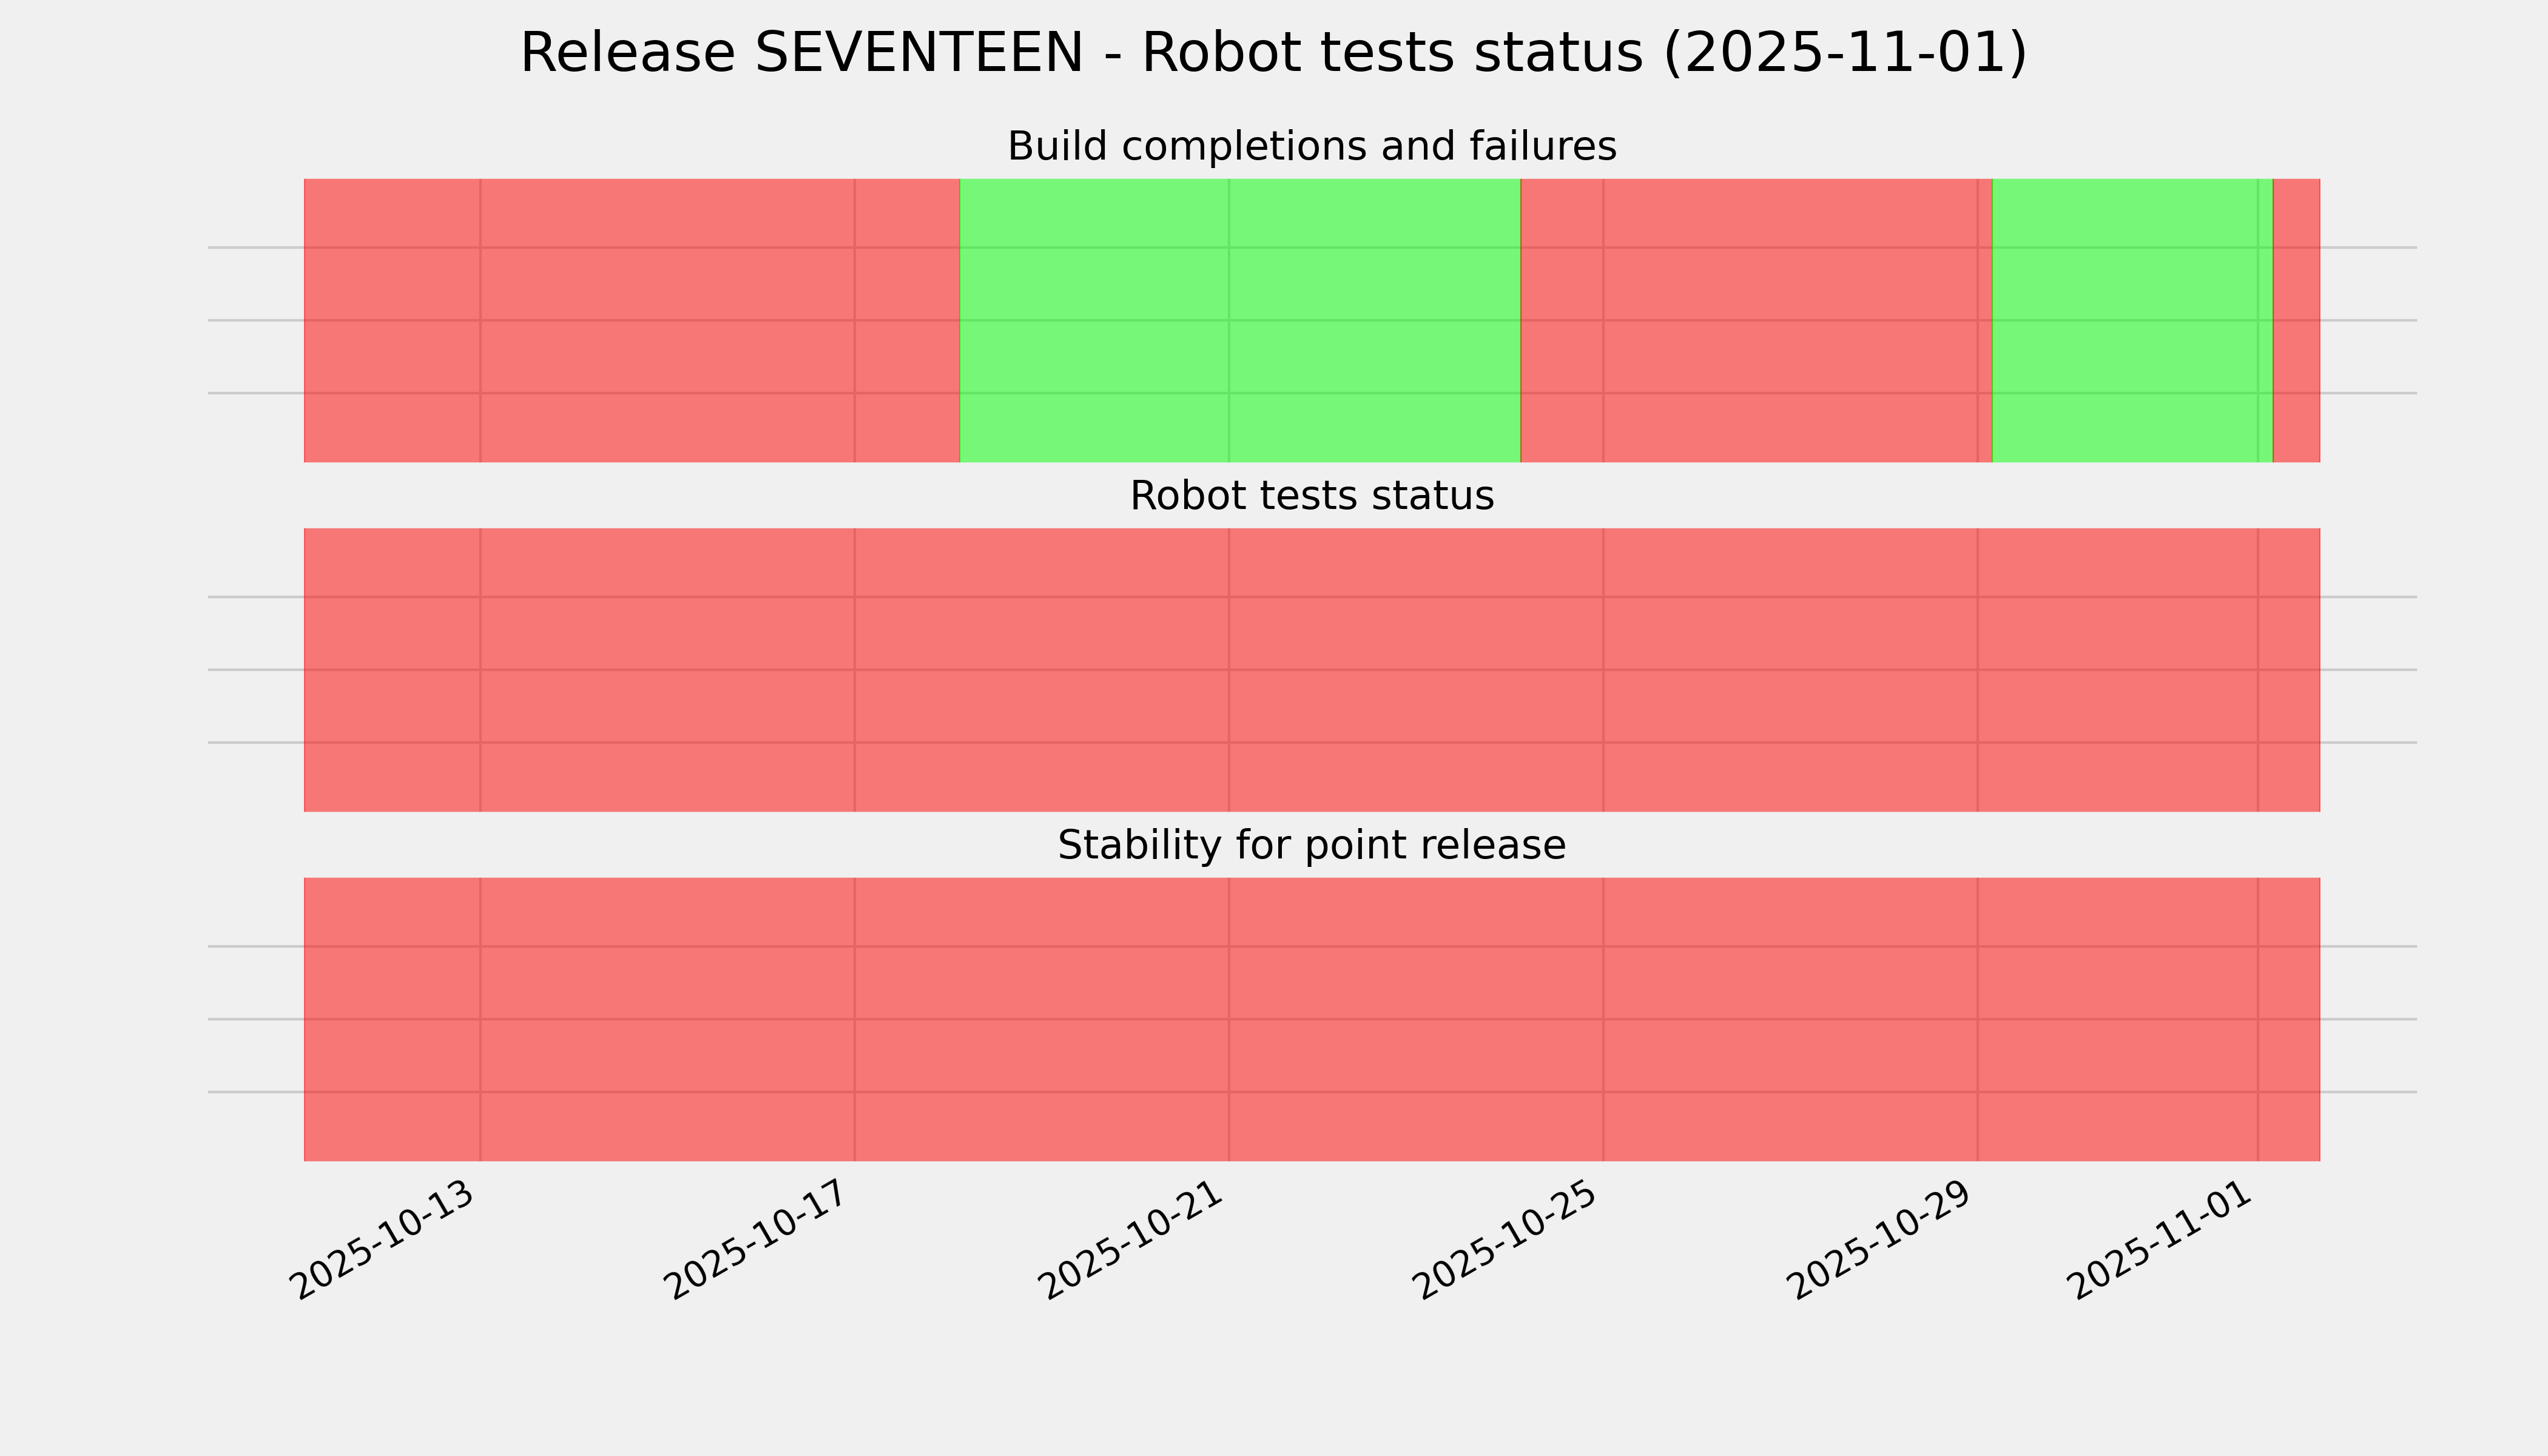This screenshot has width=2548, height=1456.
Task: Click the leftmost red segment in Build completions chart
Action: tap(631, 320)
